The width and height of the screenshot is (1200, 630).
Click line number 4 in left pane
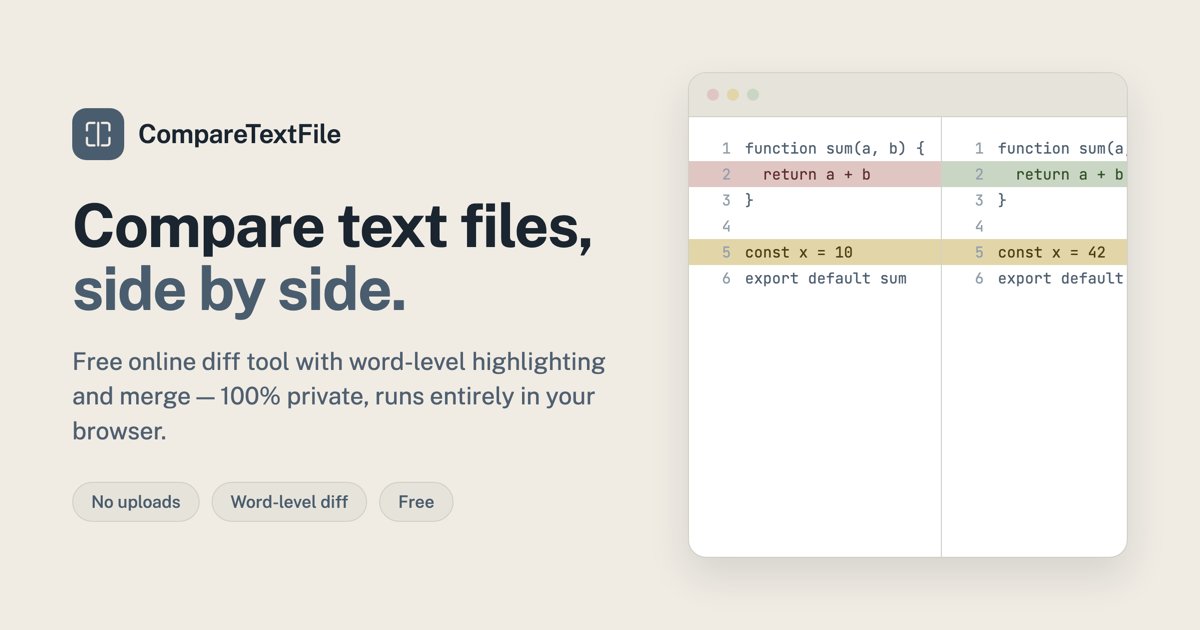click(726, 226)
